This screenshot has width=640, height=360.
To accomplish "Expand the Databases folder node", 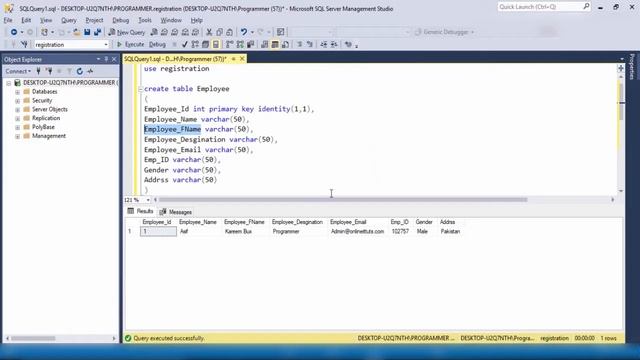I will pos(18,92).
